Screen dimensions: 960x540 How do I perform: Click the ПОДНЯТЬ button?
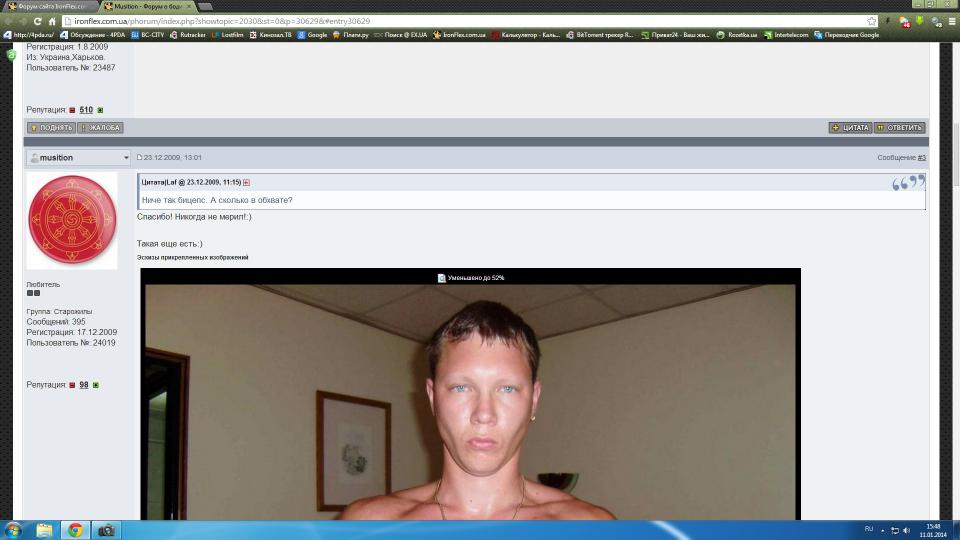pyautogui.click(x=50, y=128)
